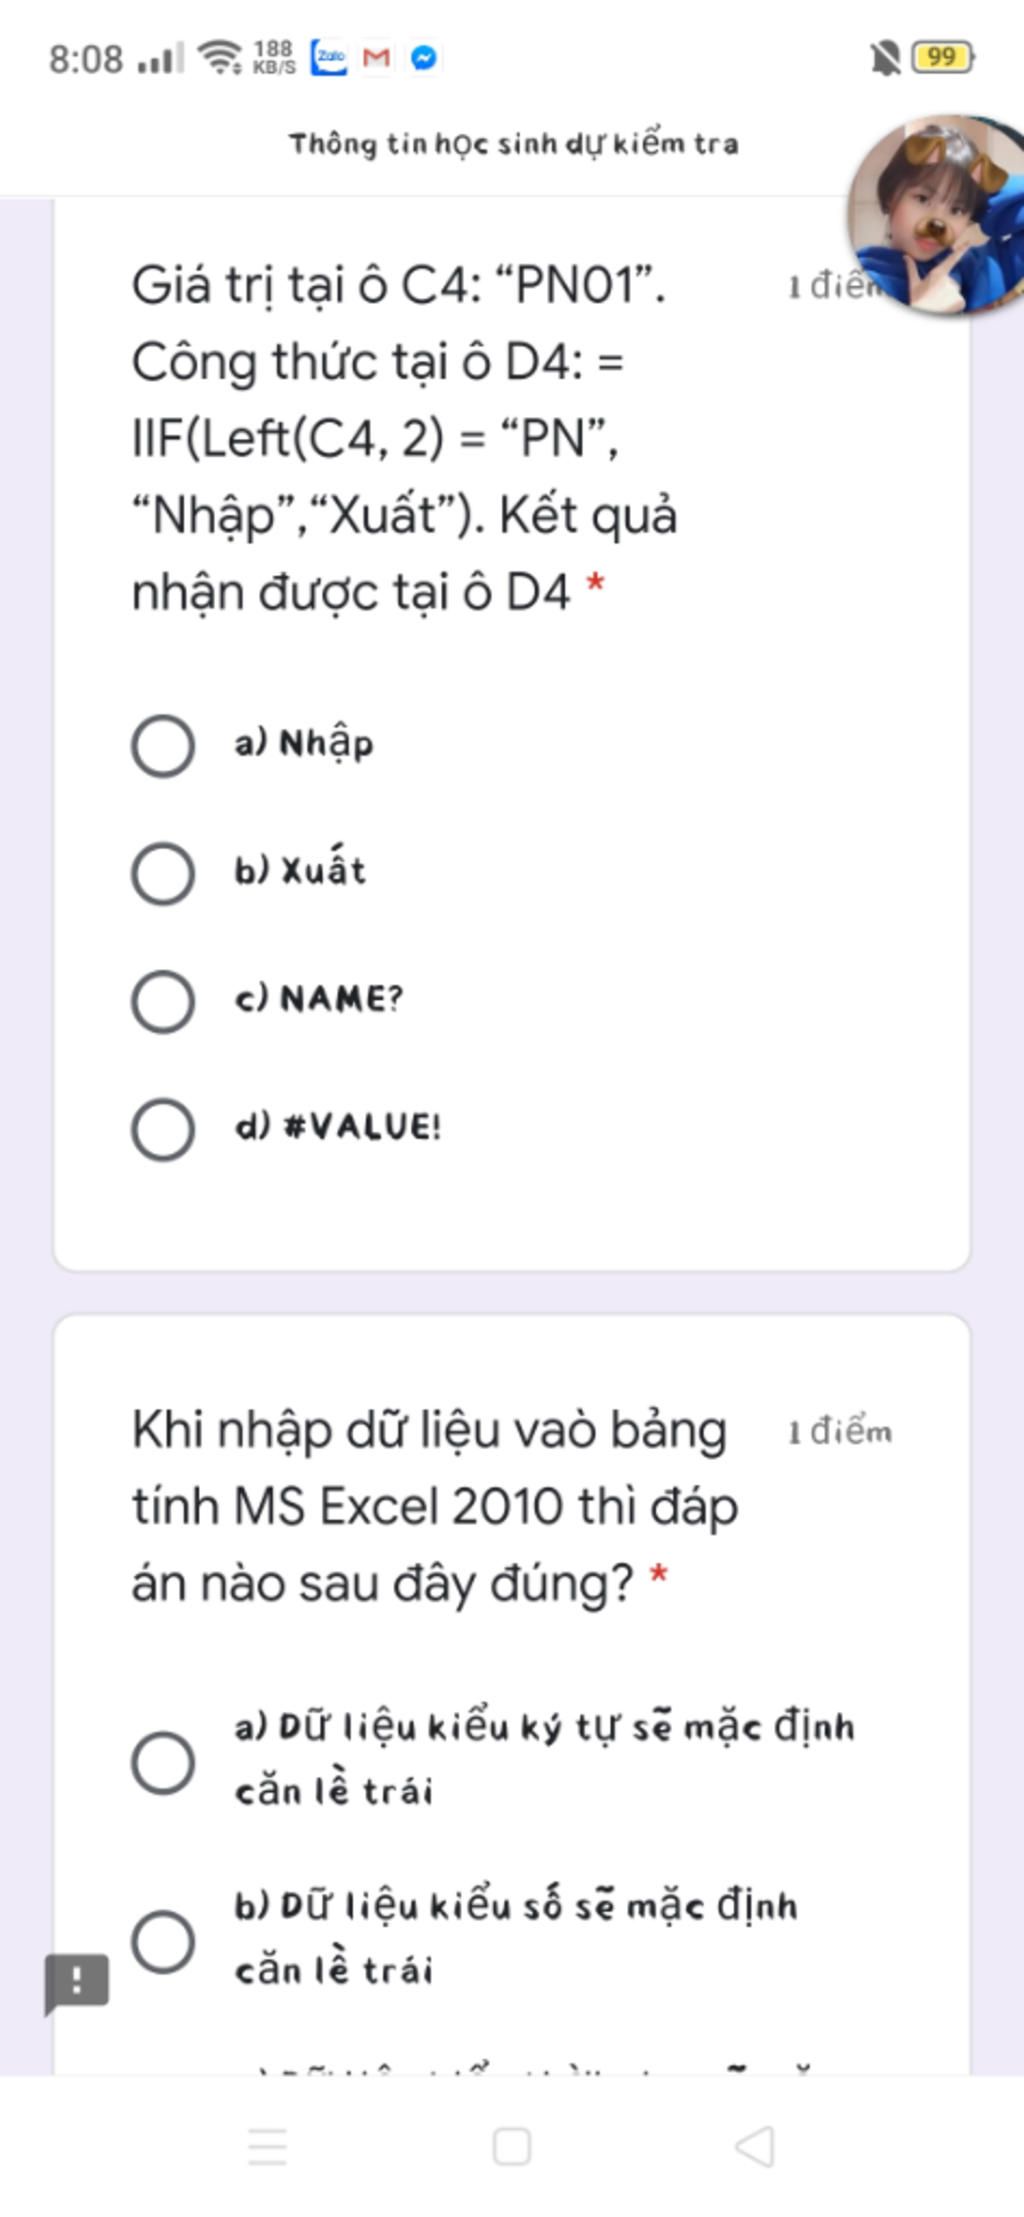
Task: Tap the report problem feedback icon
Action: tap(76, 1981)
